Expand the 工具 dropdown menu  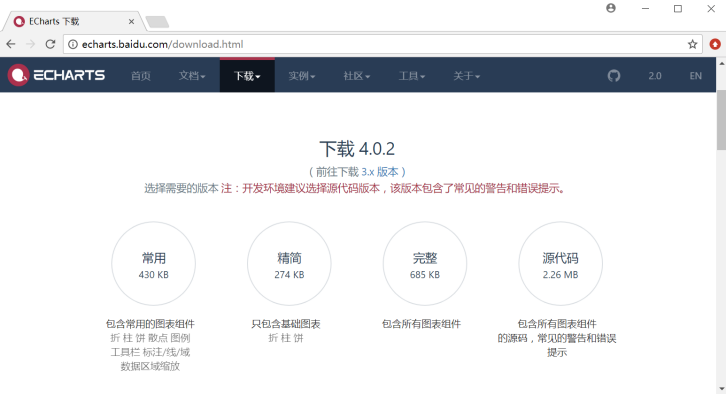[x=412, y=75]
